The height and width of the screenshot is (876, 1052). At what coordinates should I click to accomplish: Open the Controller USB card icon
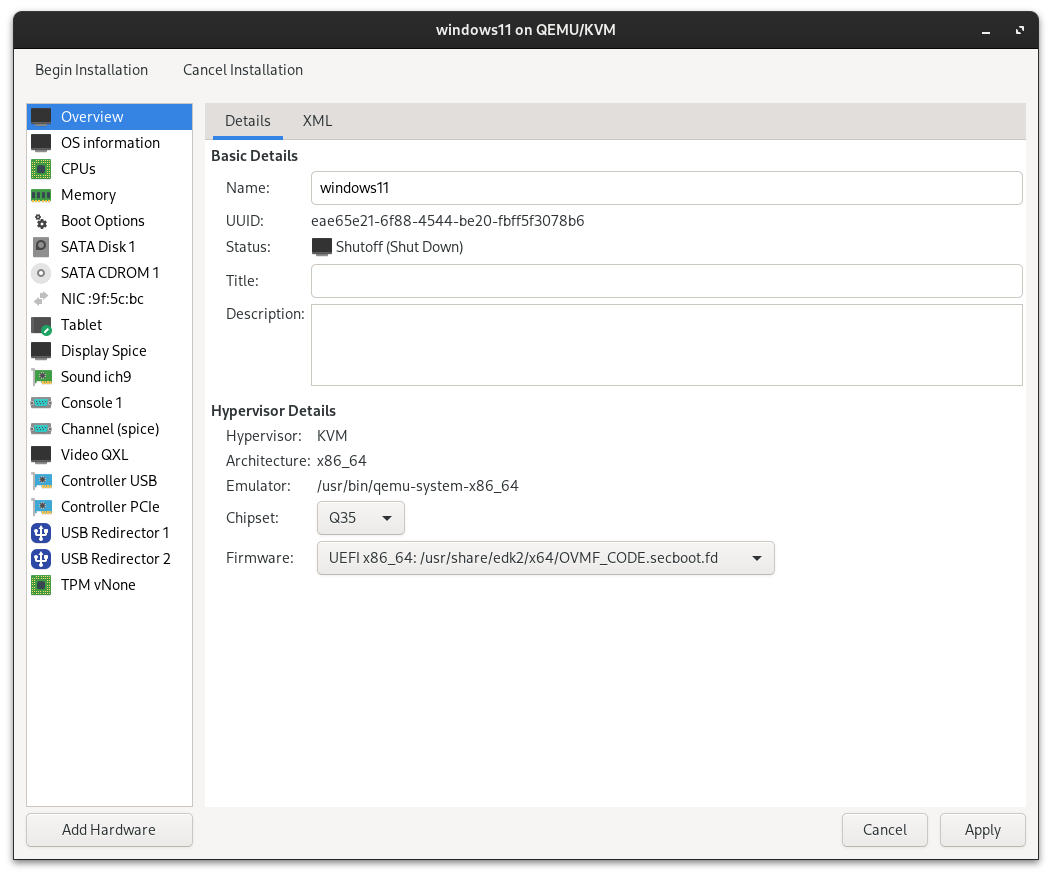(41, 481)
